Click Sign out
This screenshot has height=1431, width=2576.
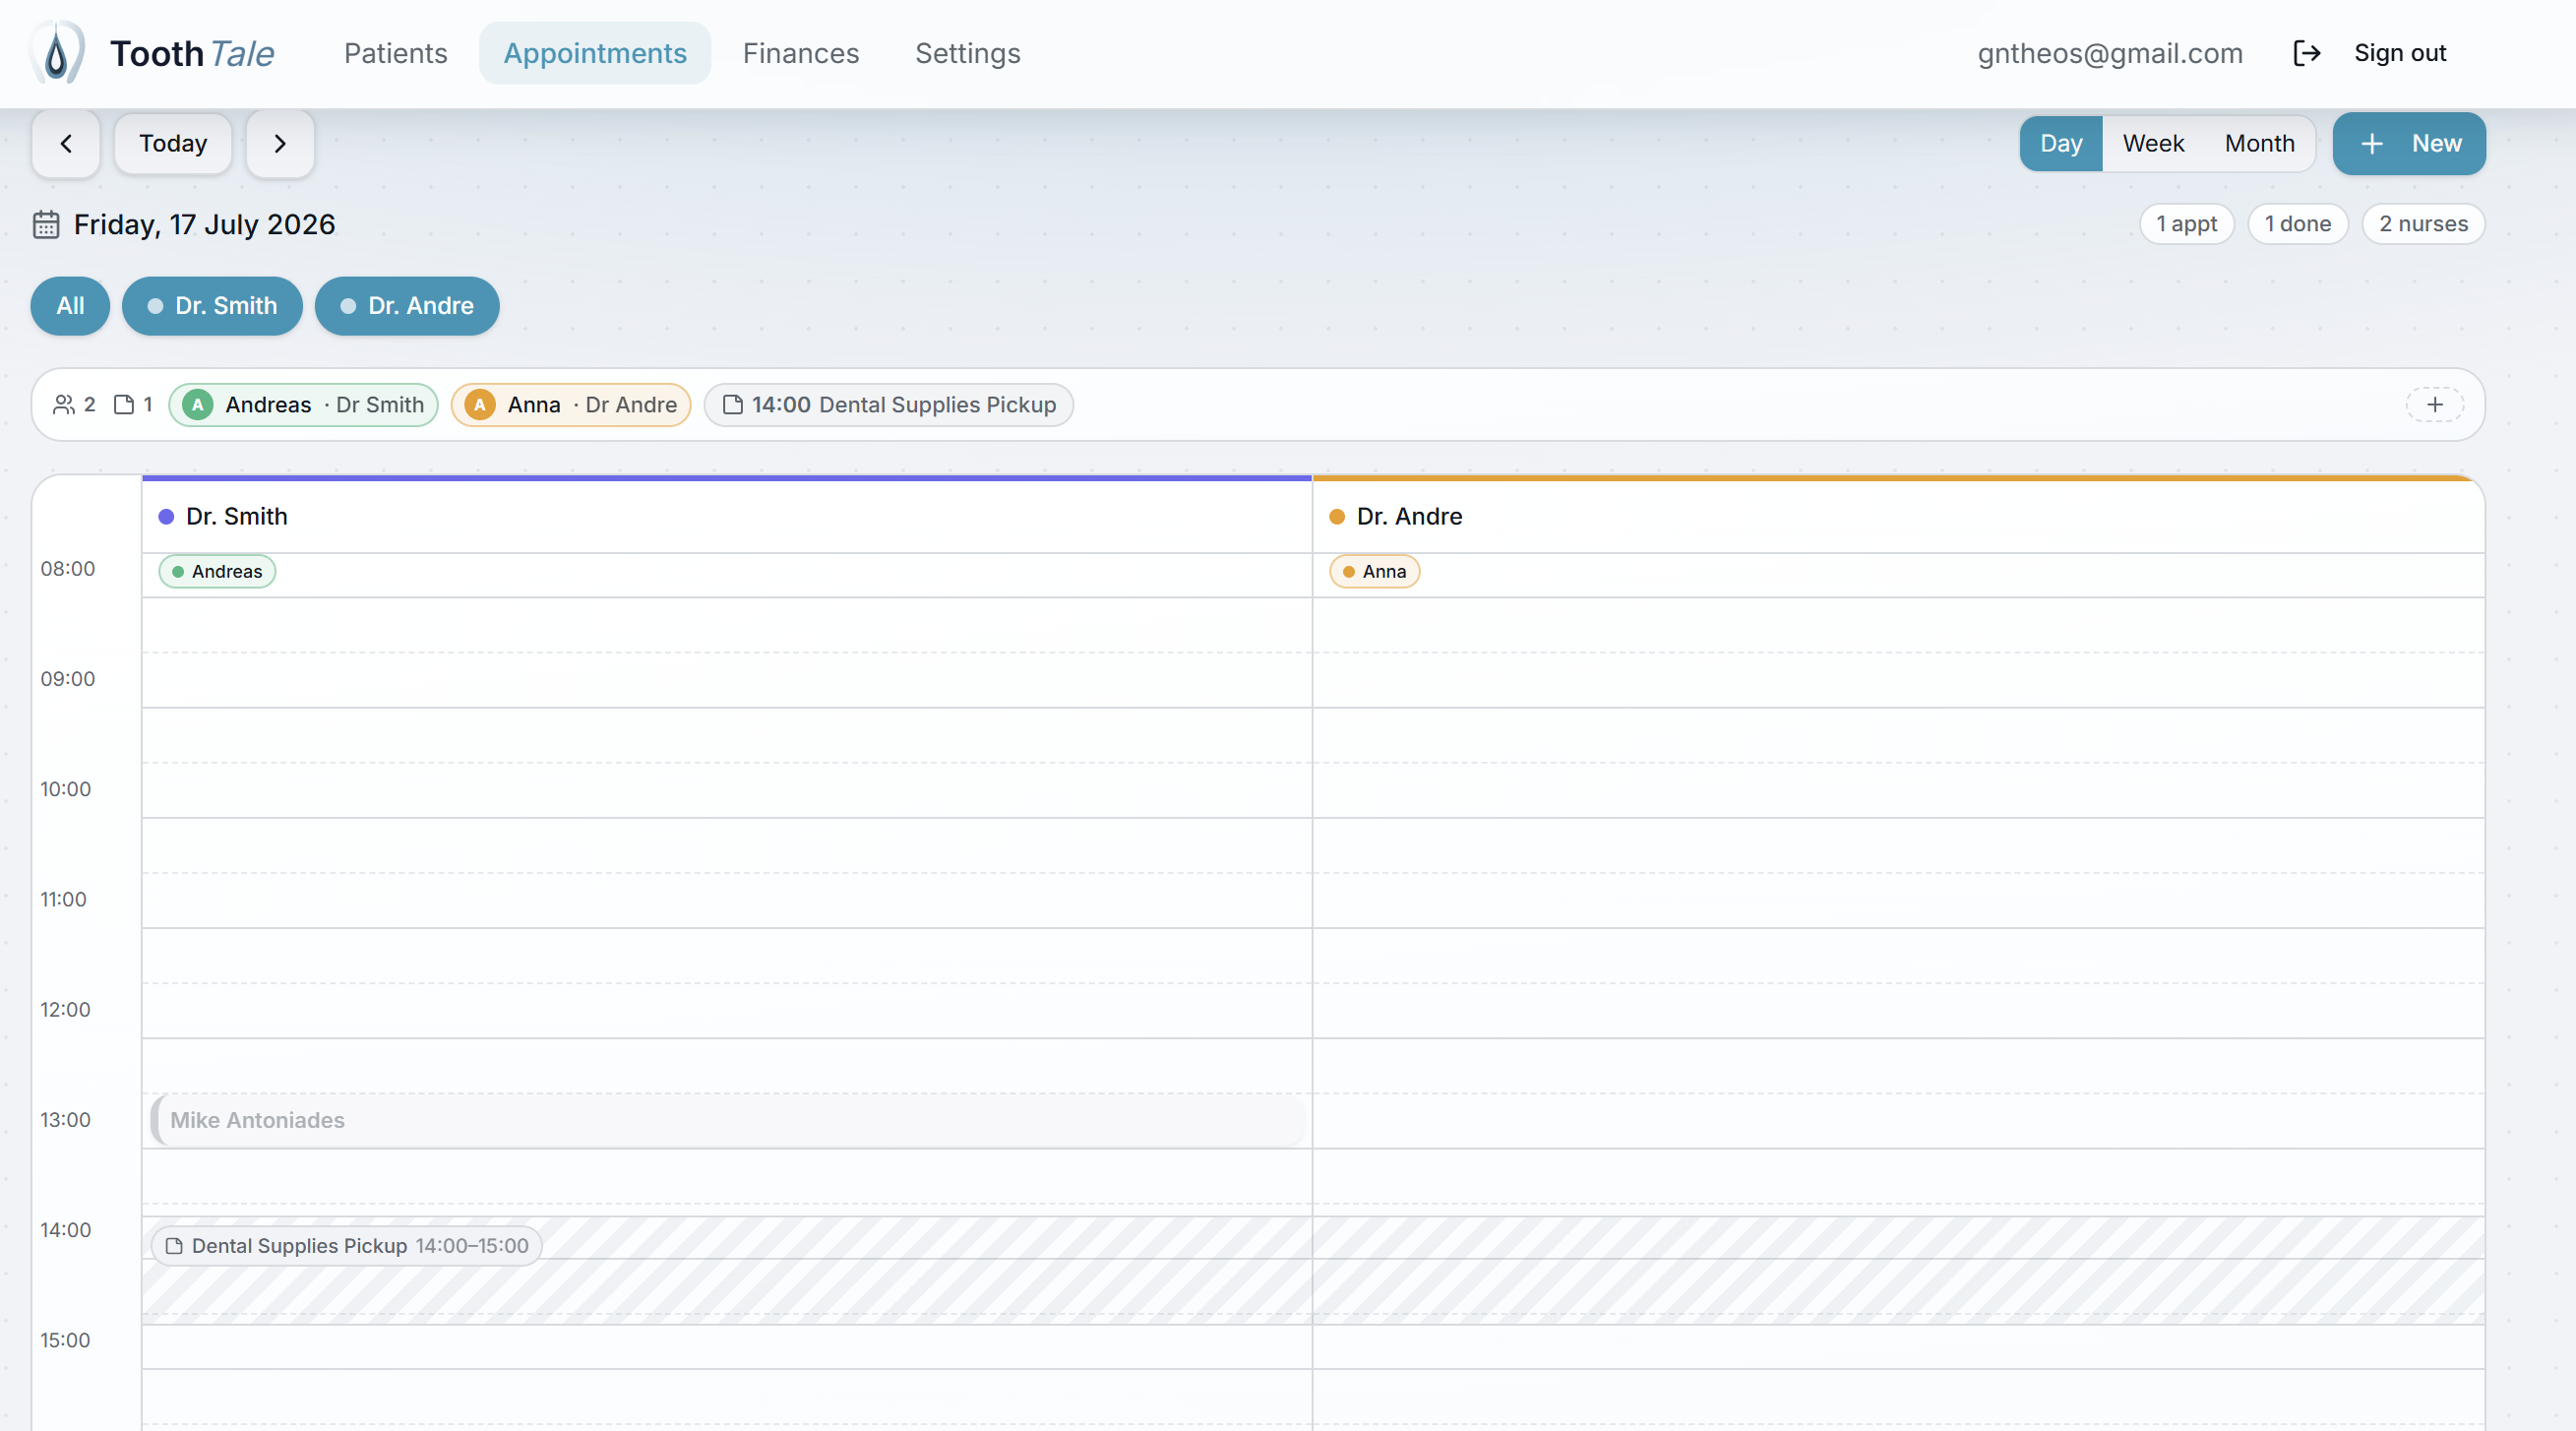click(2399, 53)
